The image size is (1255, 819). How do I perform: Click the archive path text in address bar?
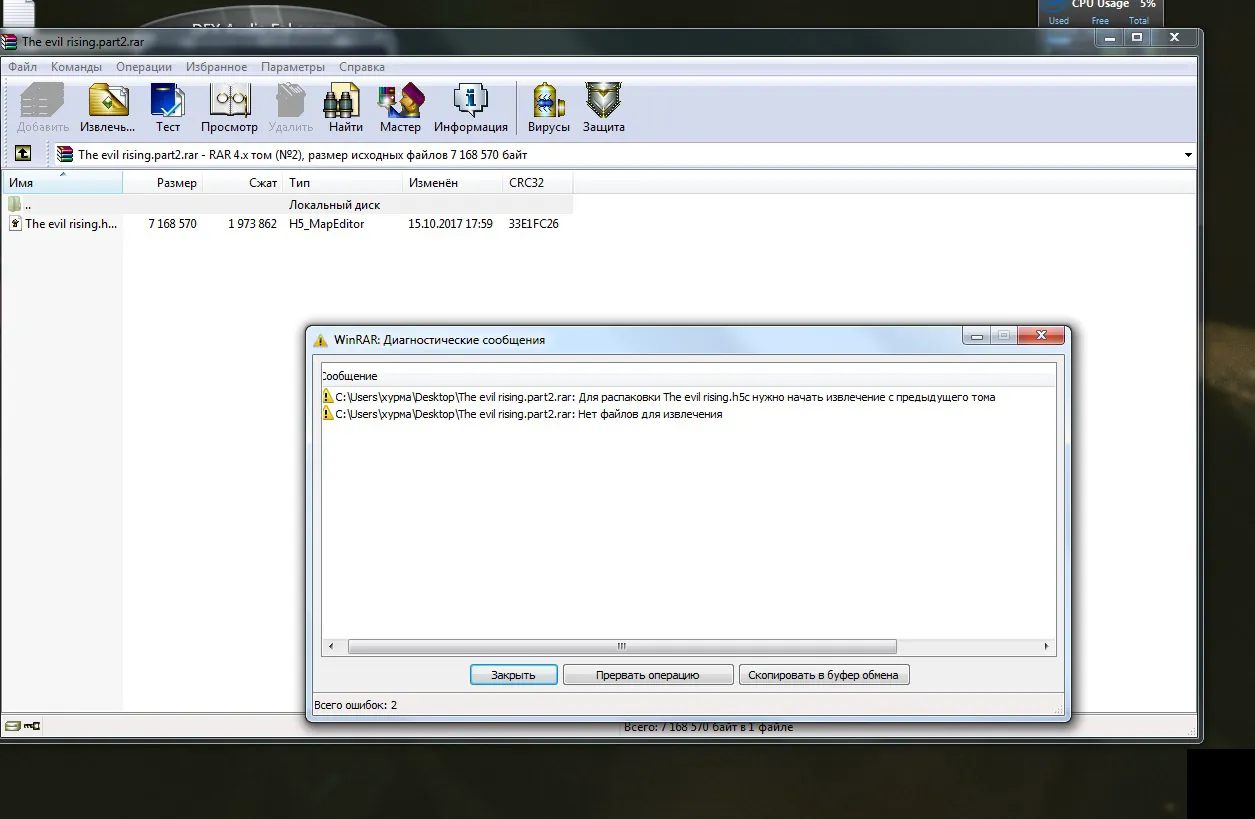[302, 155]
